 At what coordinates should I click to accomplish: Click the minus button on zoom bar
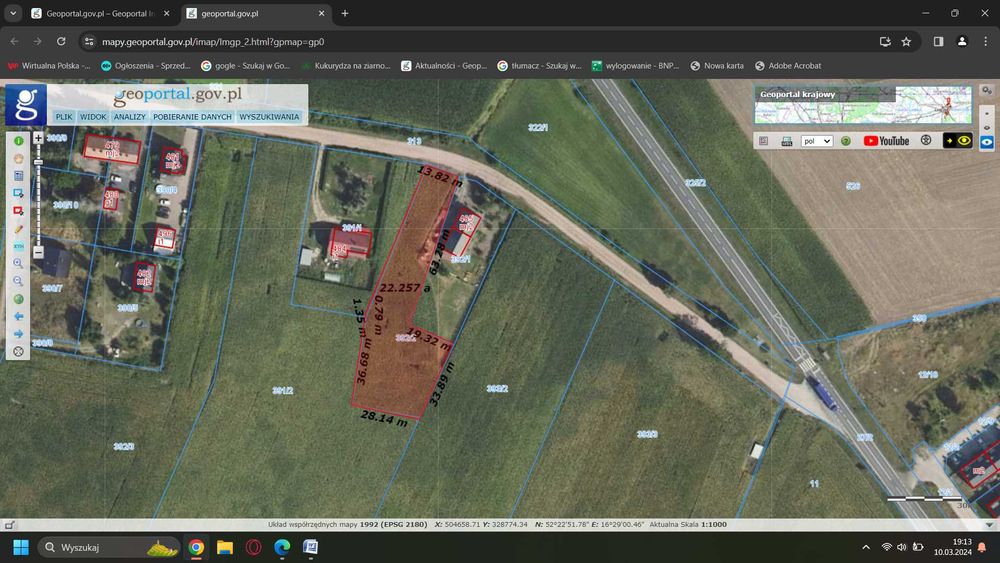[38, 252]
